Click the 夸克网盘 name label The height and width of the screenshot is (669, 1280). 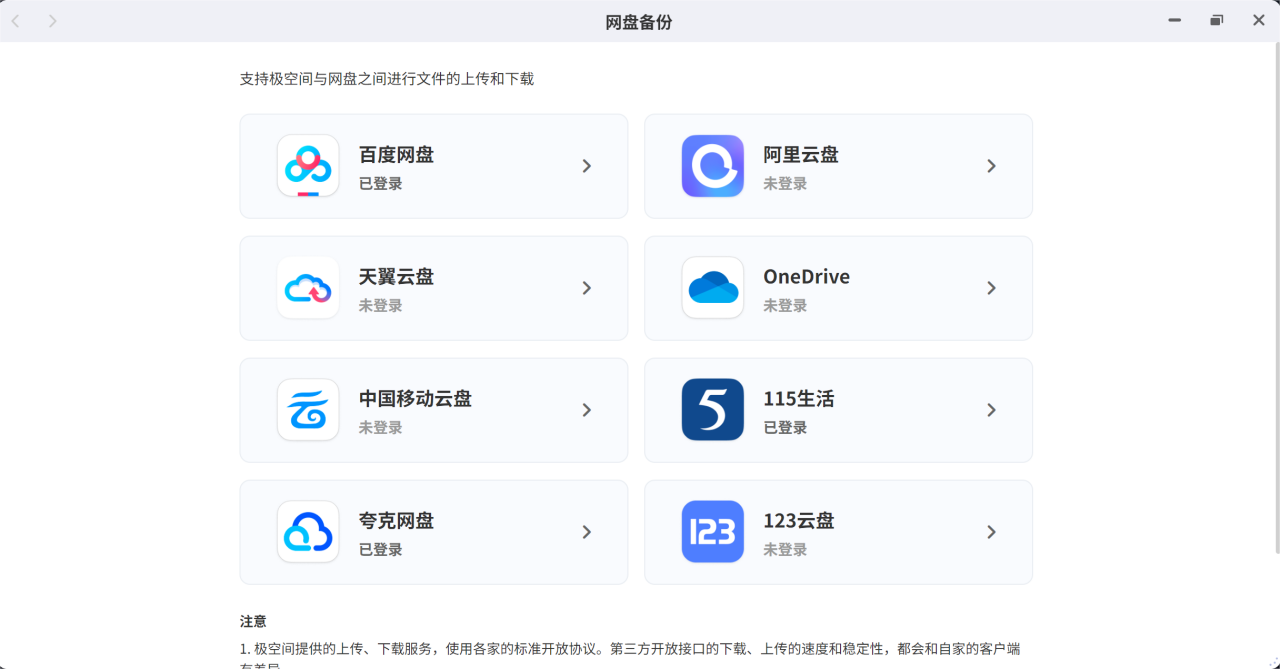click(396, 521)
